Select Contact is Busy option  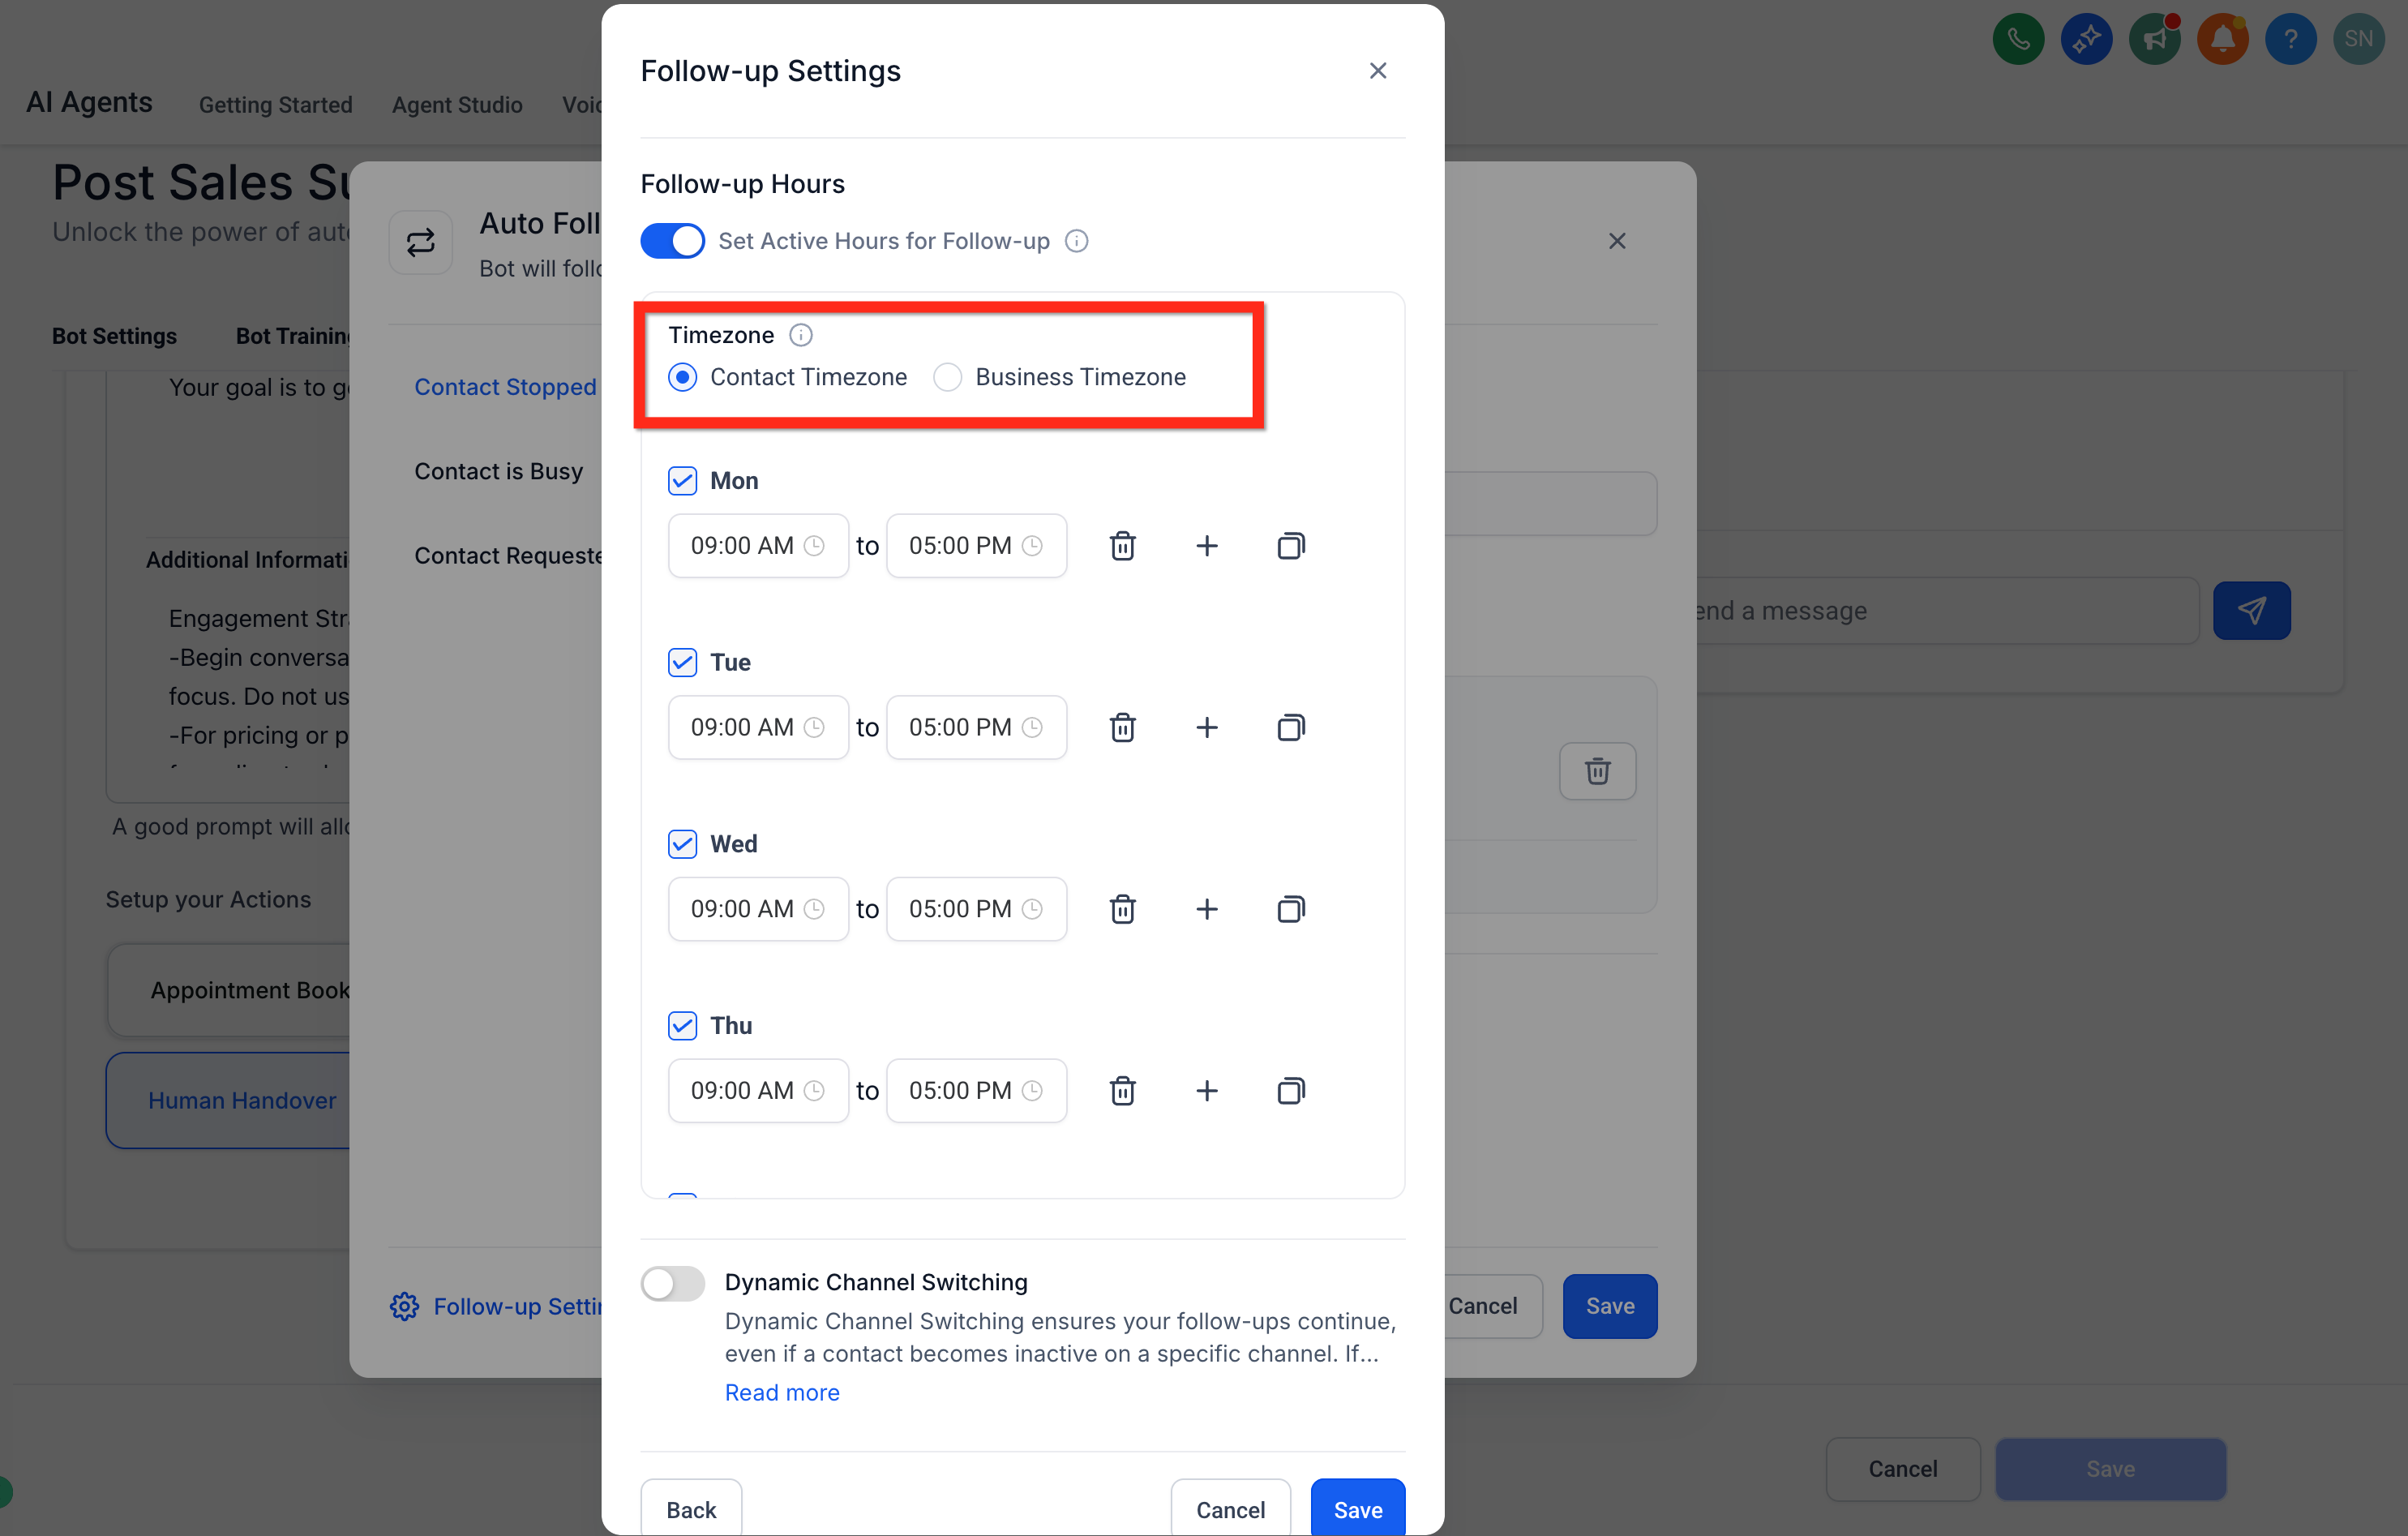coord(498,471)
